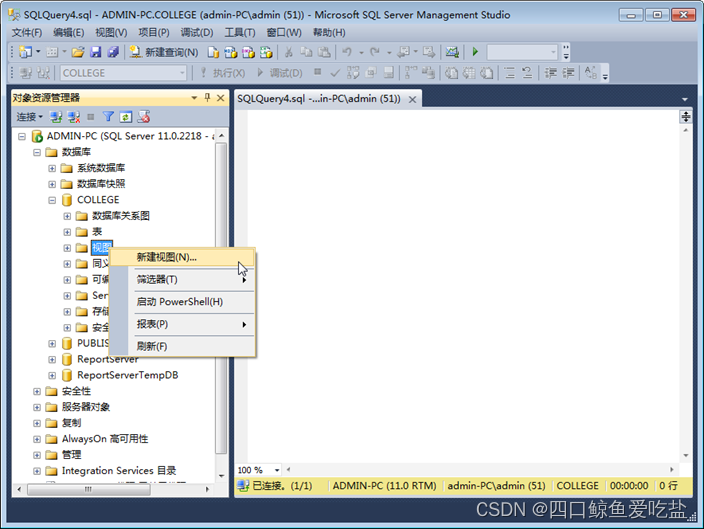The image size is (704, 529).
Task: Collapse the COLLEGE database node
Action: coord(52,200)
